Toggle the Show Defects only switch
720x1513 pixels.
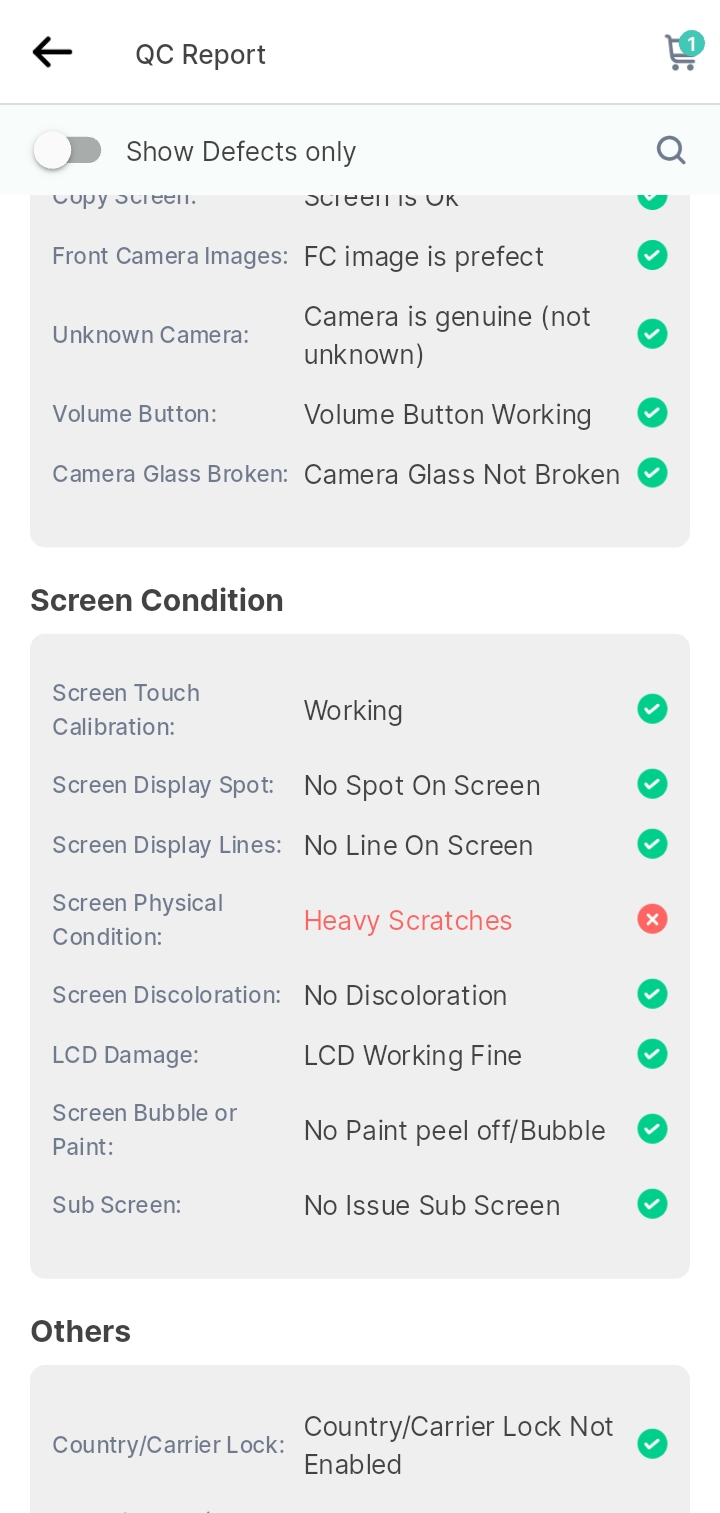click(x=68, y=151)
